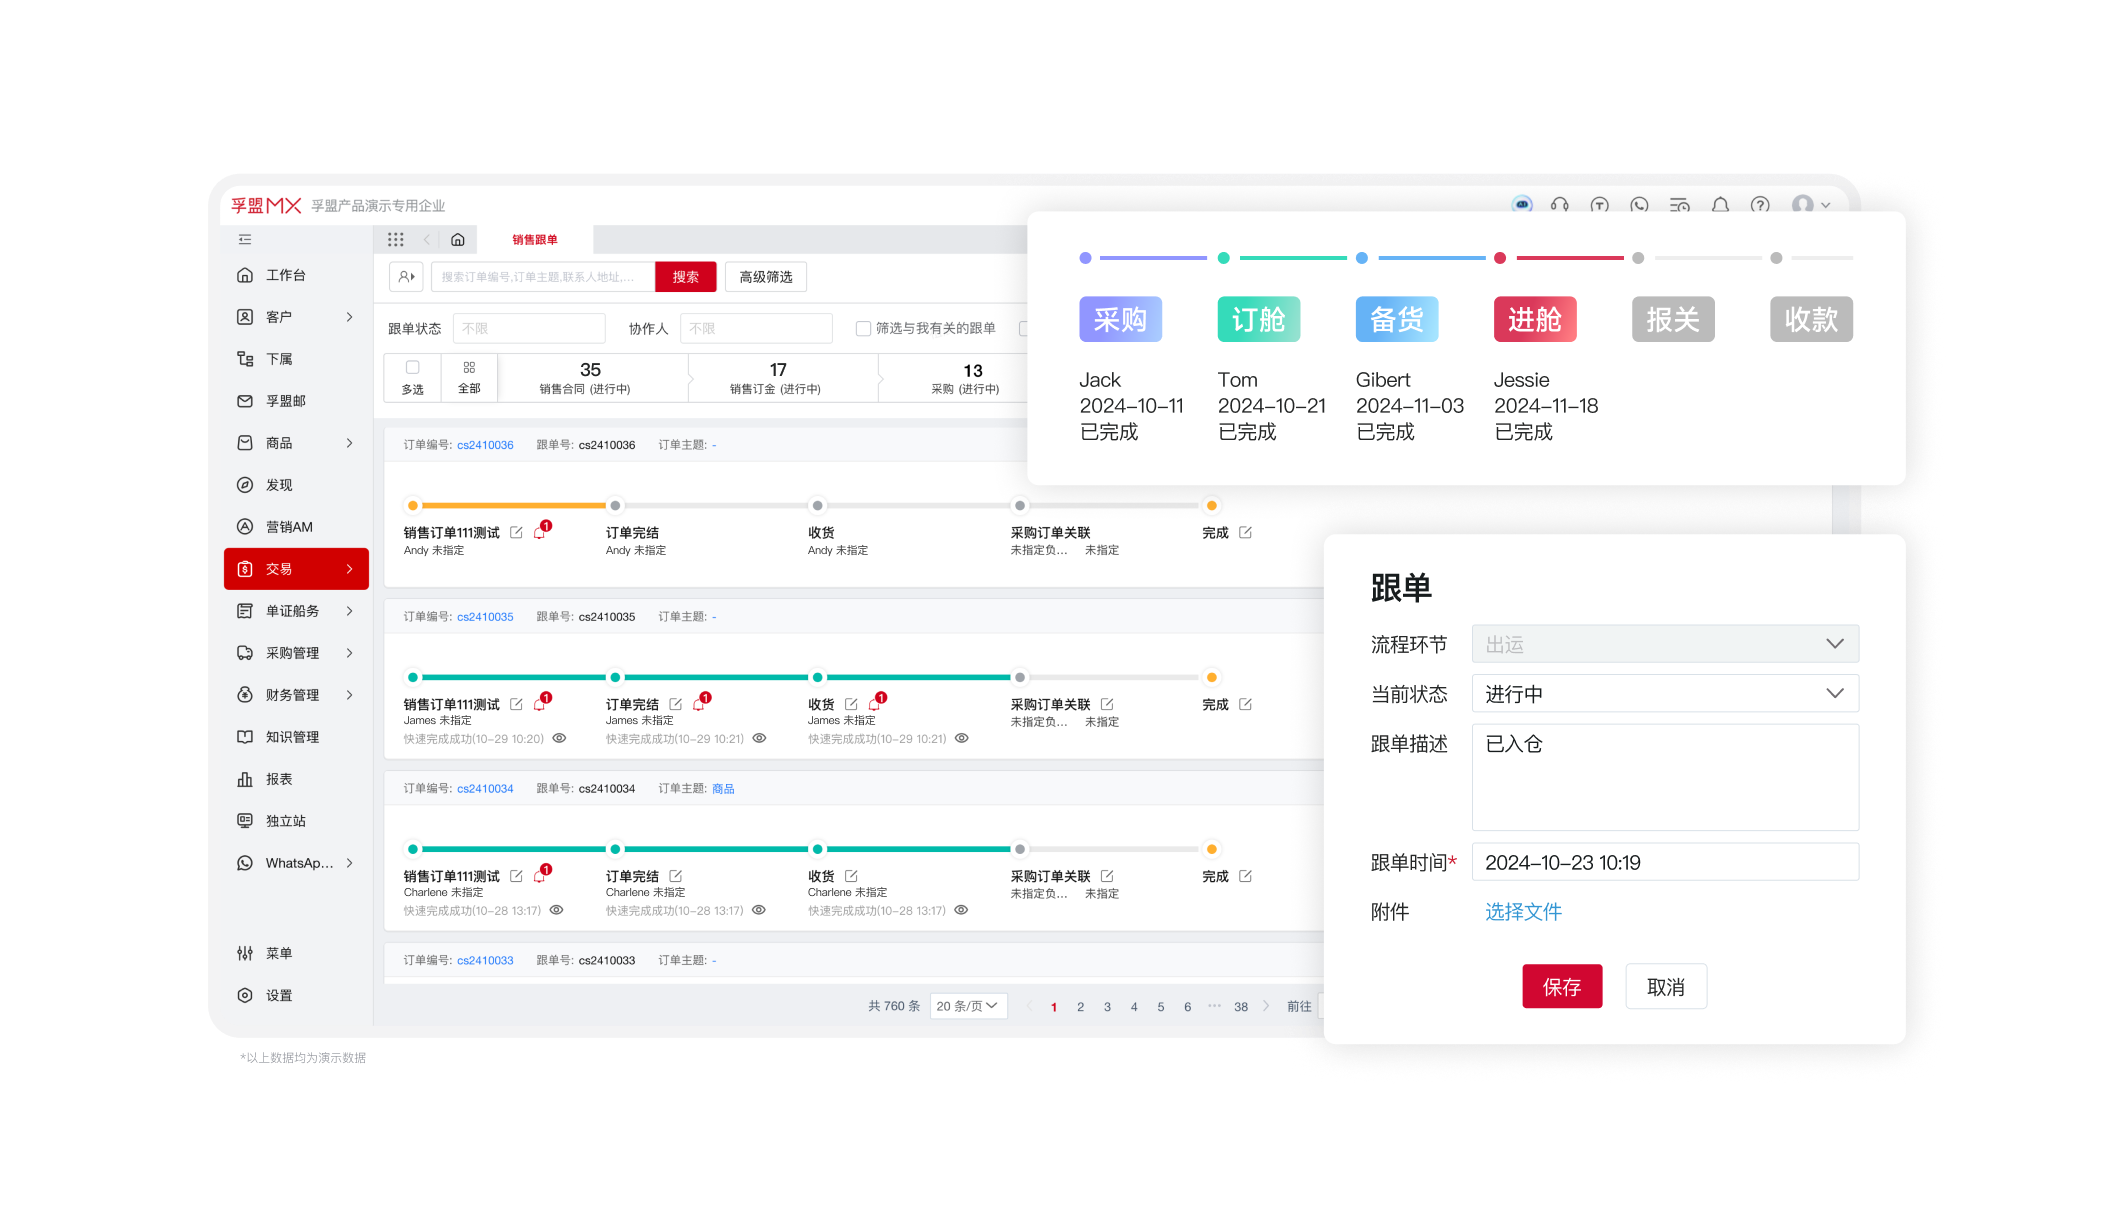The height and width of the screenshot is (1230, 2125).
Task: Open the WhatsApp module in sidebar
Action: (x=296, y=863)
